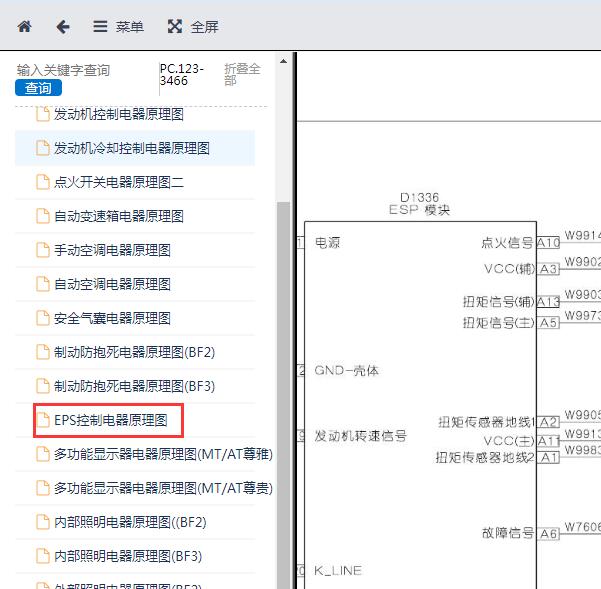Click GND-壳体 label in diagram
Screen dimensions: 601x589
pos(346,371)
